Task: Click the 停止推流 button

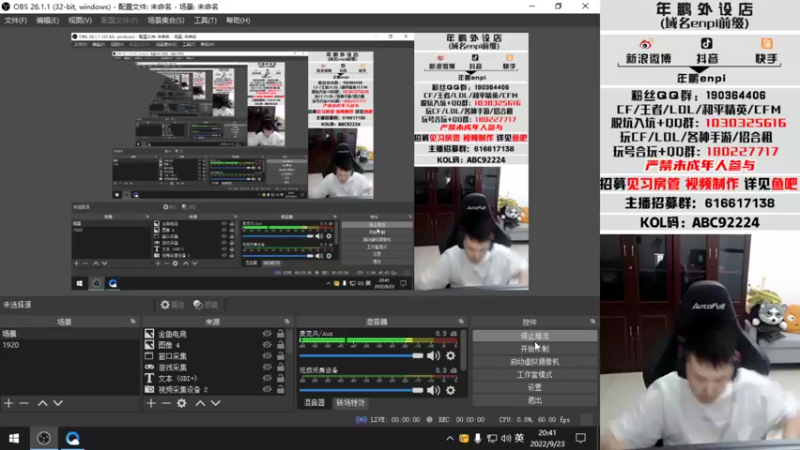Action: (535, 336)
